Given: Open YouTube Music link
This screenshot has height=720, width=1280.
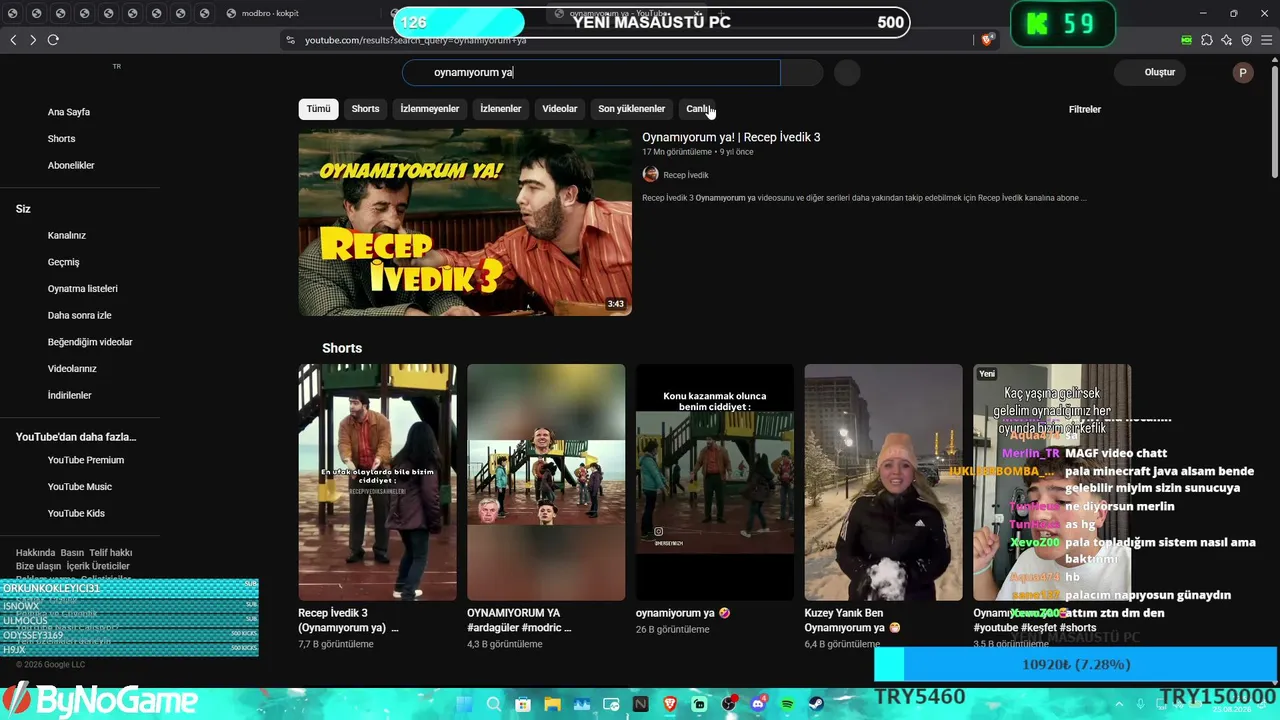Looking at the screenshot, I should coord(80,487).
